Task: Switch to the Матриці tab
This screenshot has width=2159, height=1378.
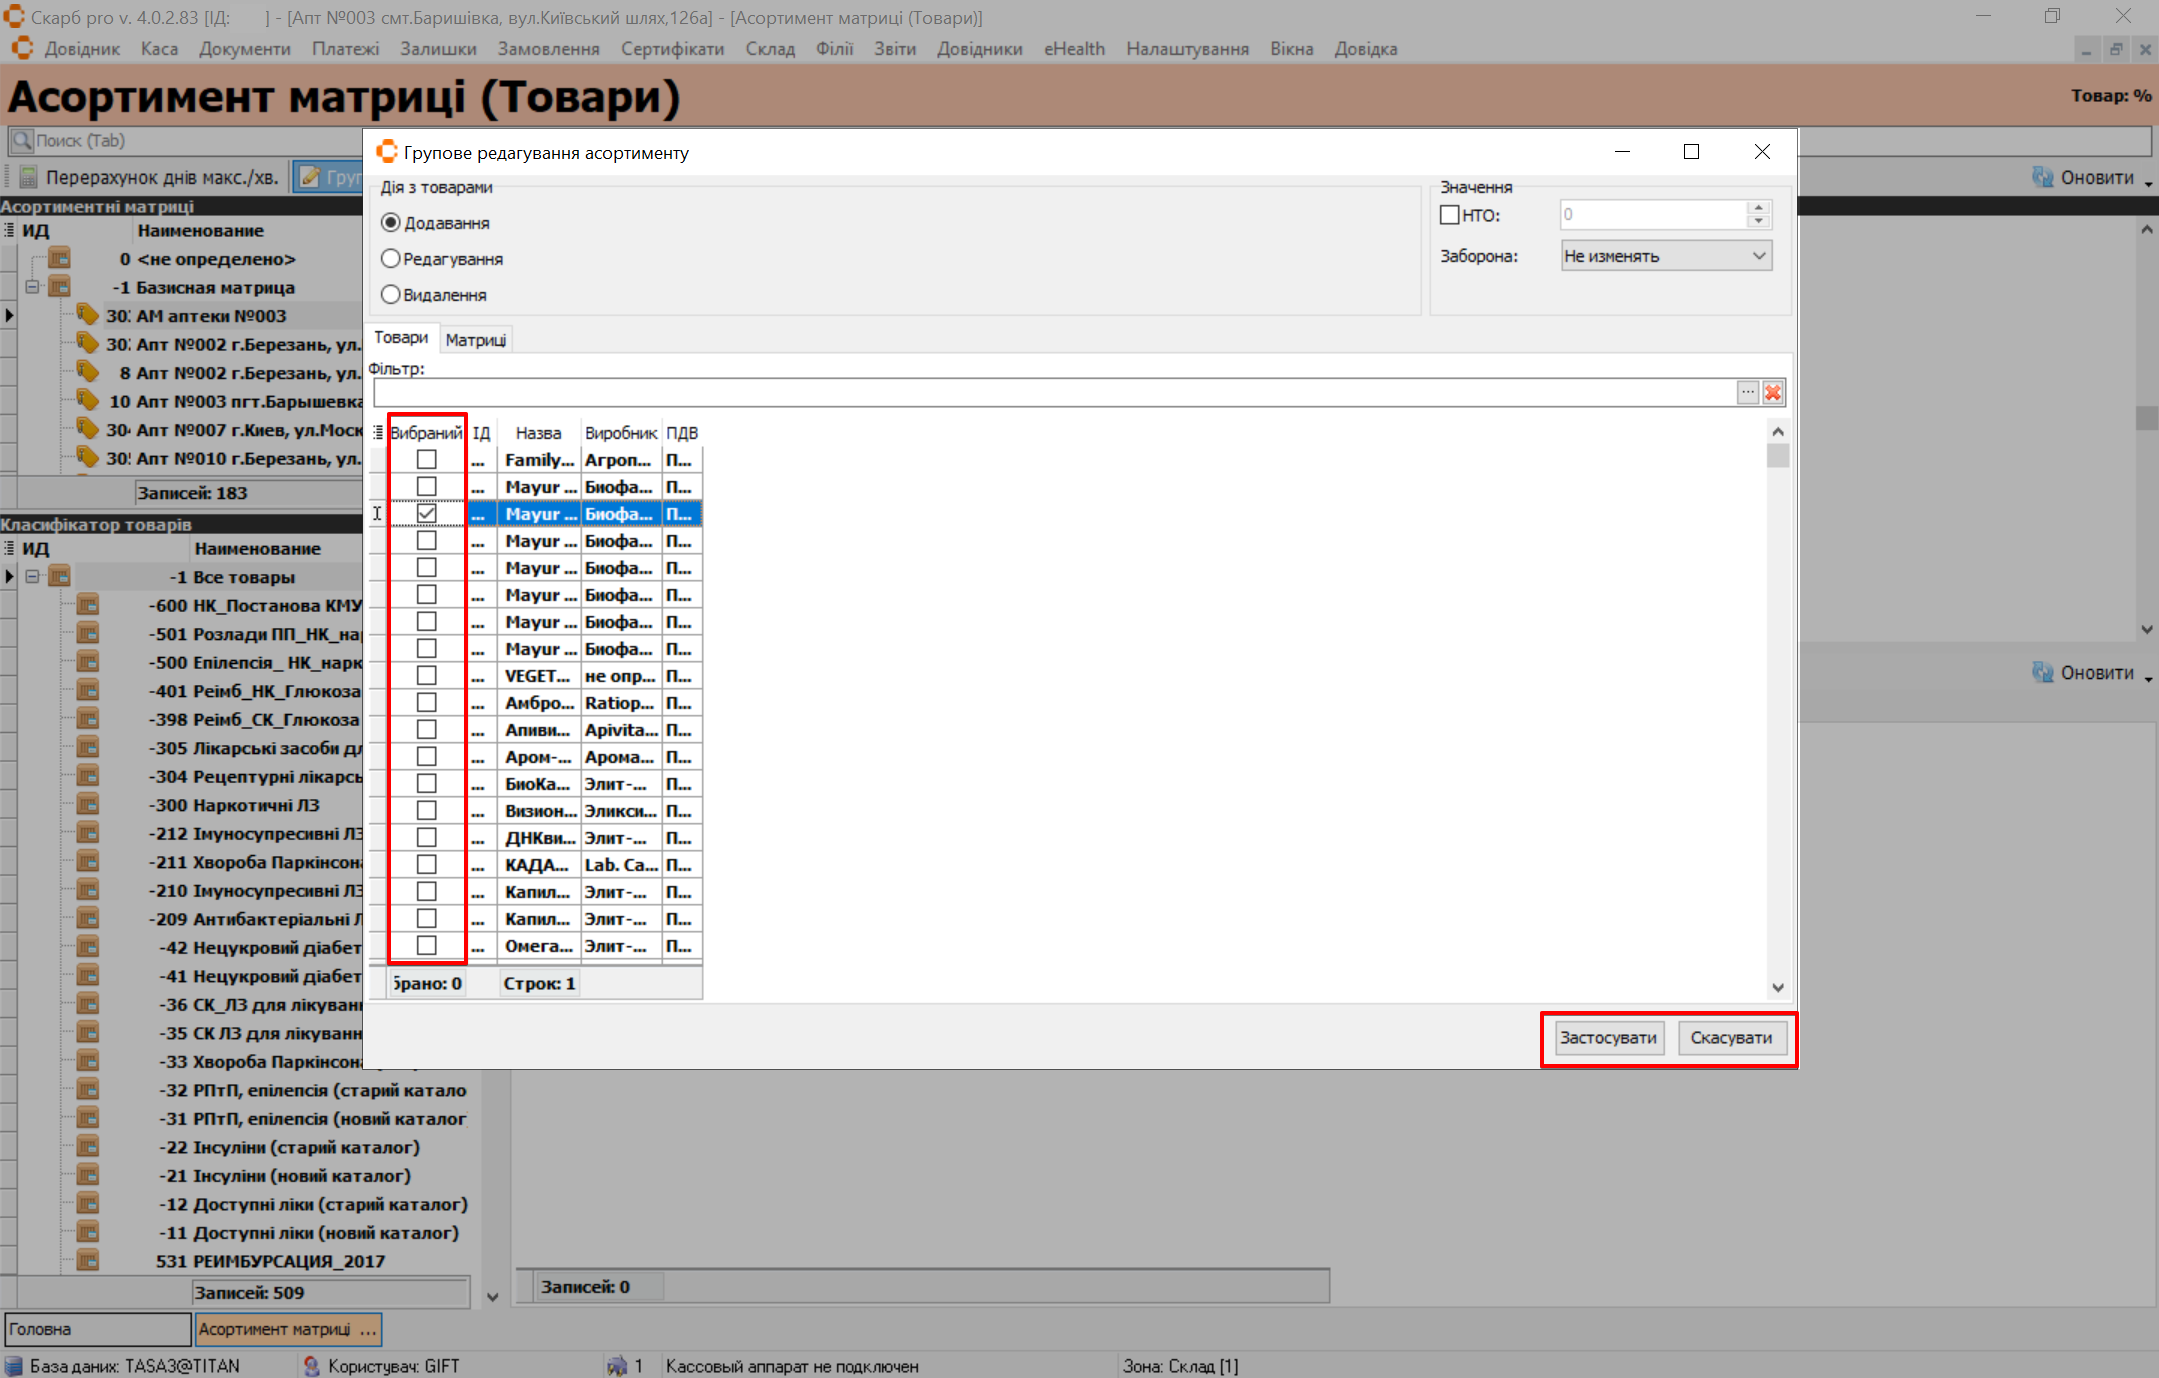Action: point(476,340)
